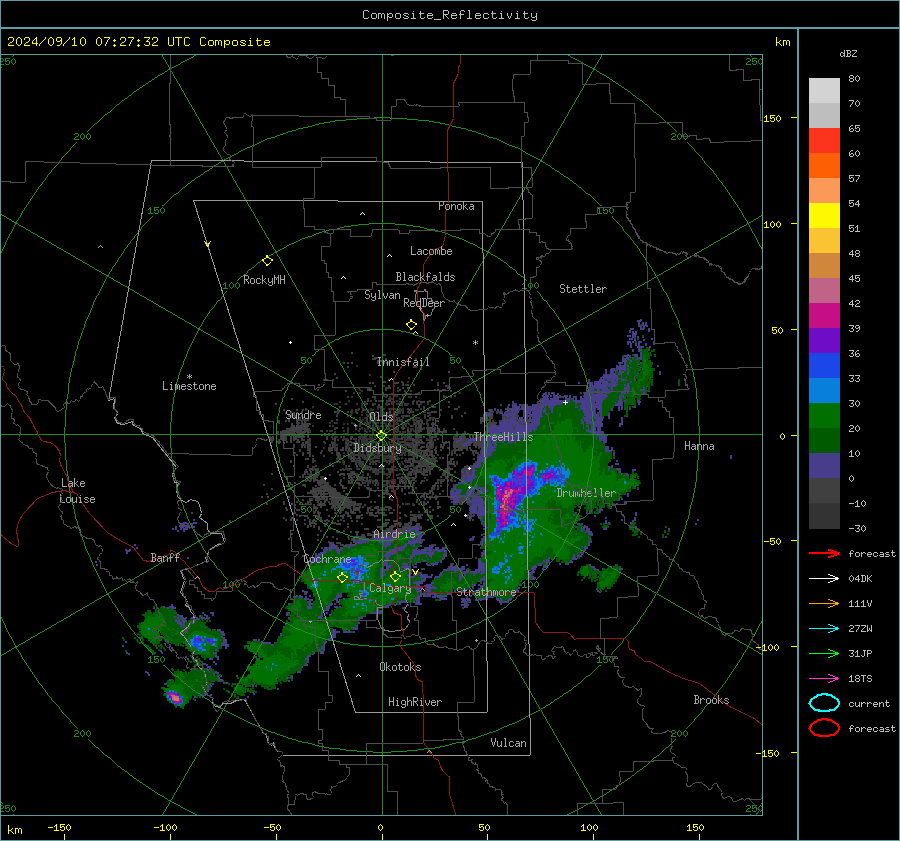Click the blue echo patch beside Cochrane
Viewport: 900px width, 841px height.
(x=356, y=567)
